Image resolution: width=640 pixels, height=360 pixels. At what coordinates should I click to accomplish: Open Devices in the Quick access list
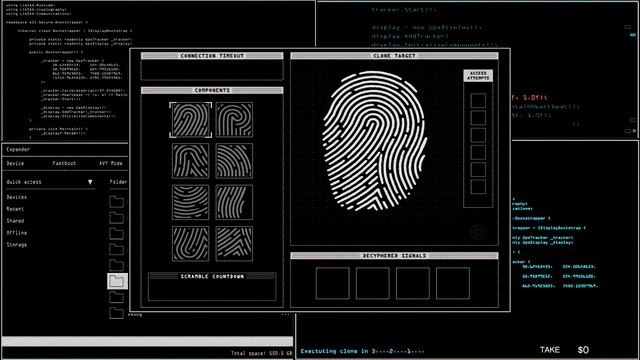(17, 197)
